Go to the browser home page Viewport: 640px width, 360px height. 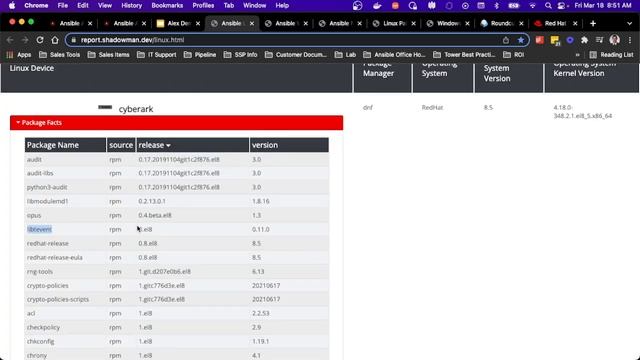pos(55,40)
